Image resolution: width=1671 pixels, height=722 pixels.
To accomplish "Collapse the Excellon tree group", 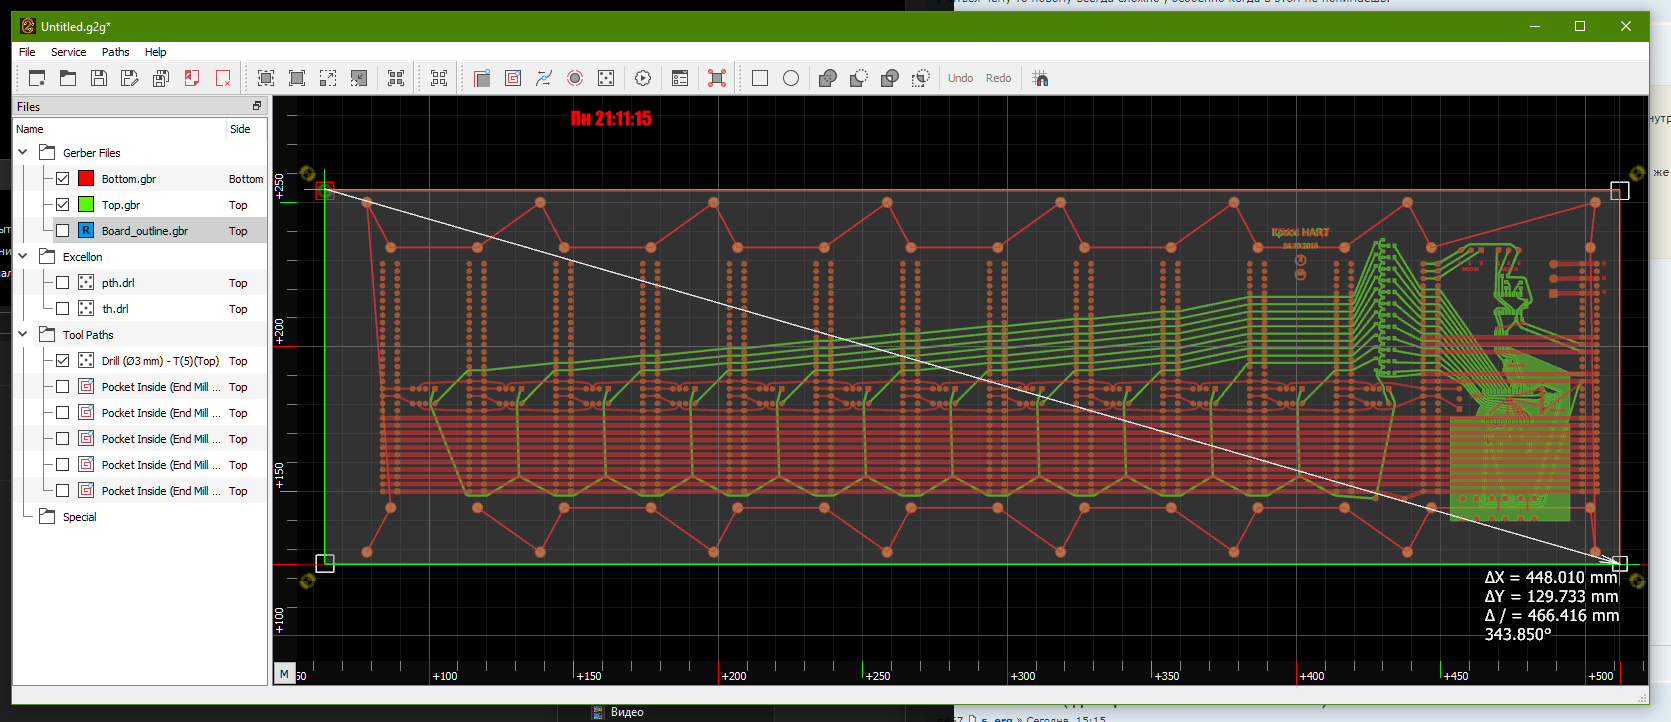I will tap(23, 257).
